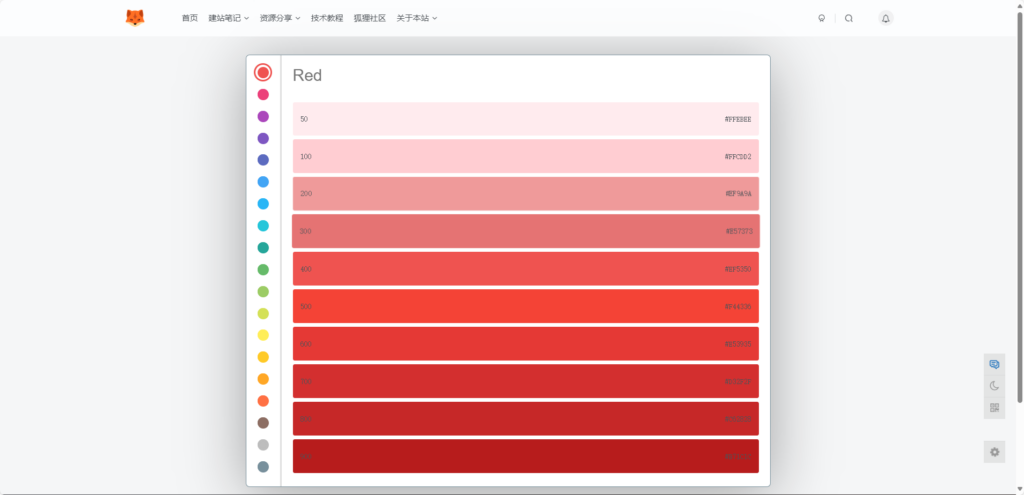Expand the 建站笔记 menu
The width and height of the screenshot is (1024, 495).
click(229, 18)
